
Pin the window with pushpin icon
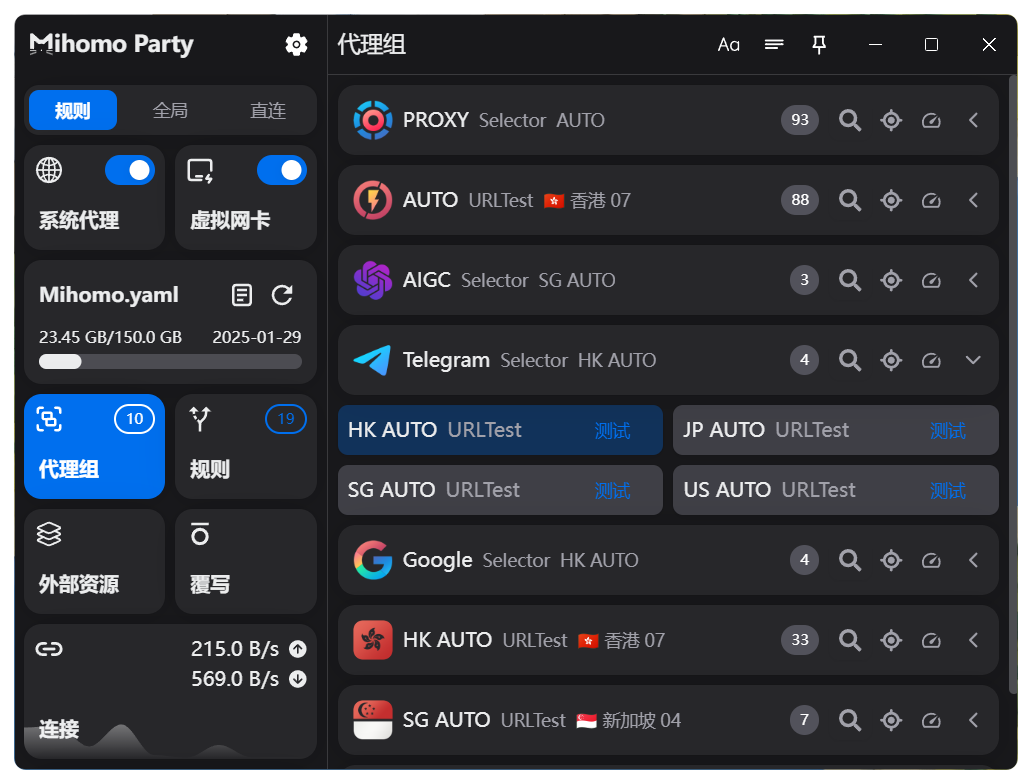click(x=819, y=44)
